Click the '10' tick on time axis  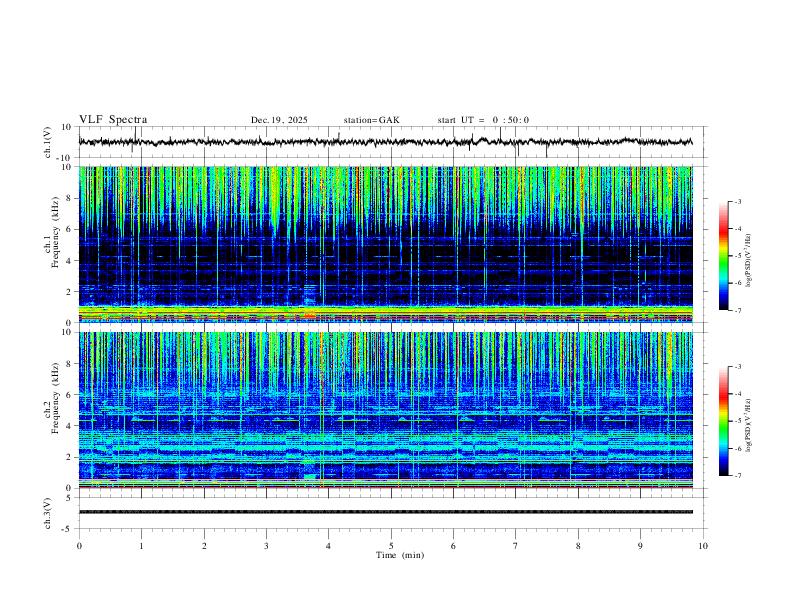(703, 546)
